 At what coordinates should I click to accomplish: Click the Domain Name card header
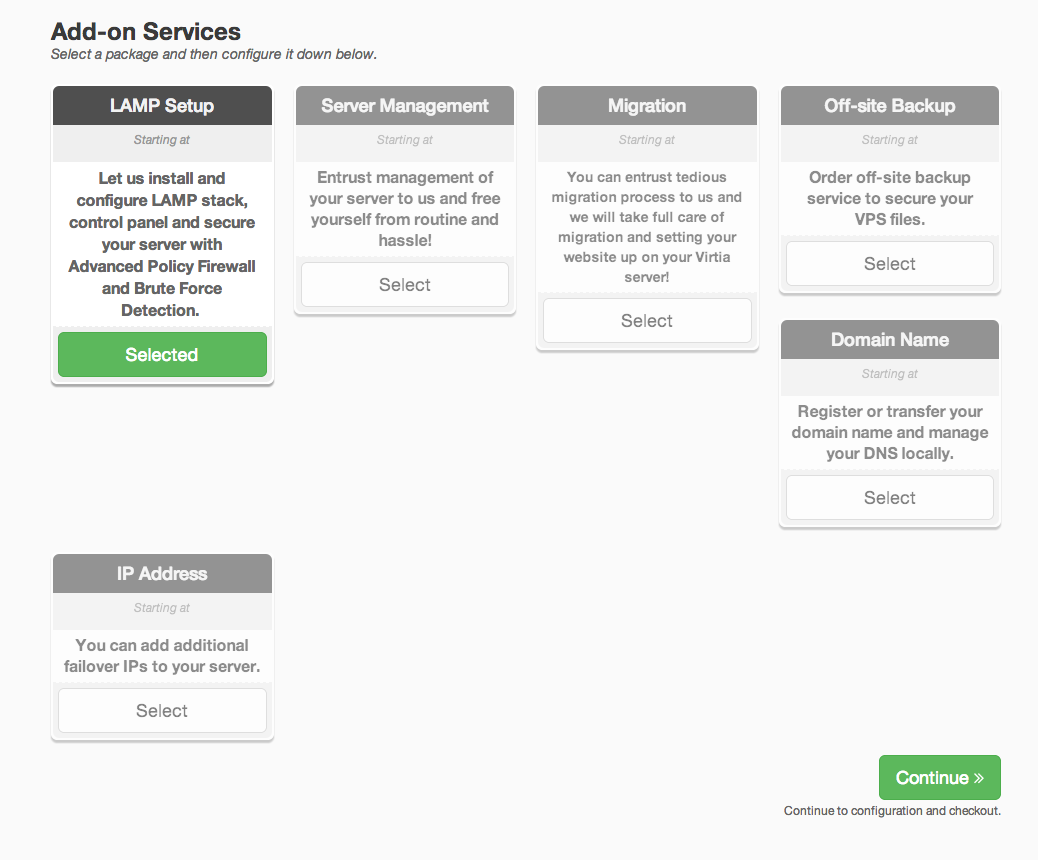[x=890, y=340]
